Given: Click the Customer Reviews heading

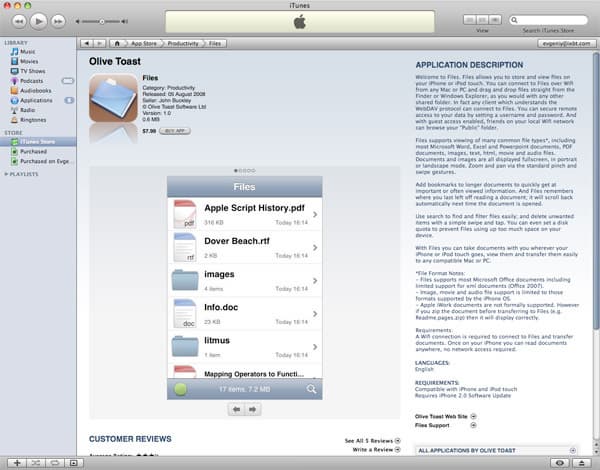Looking at the screenshot, I should 130,439.
